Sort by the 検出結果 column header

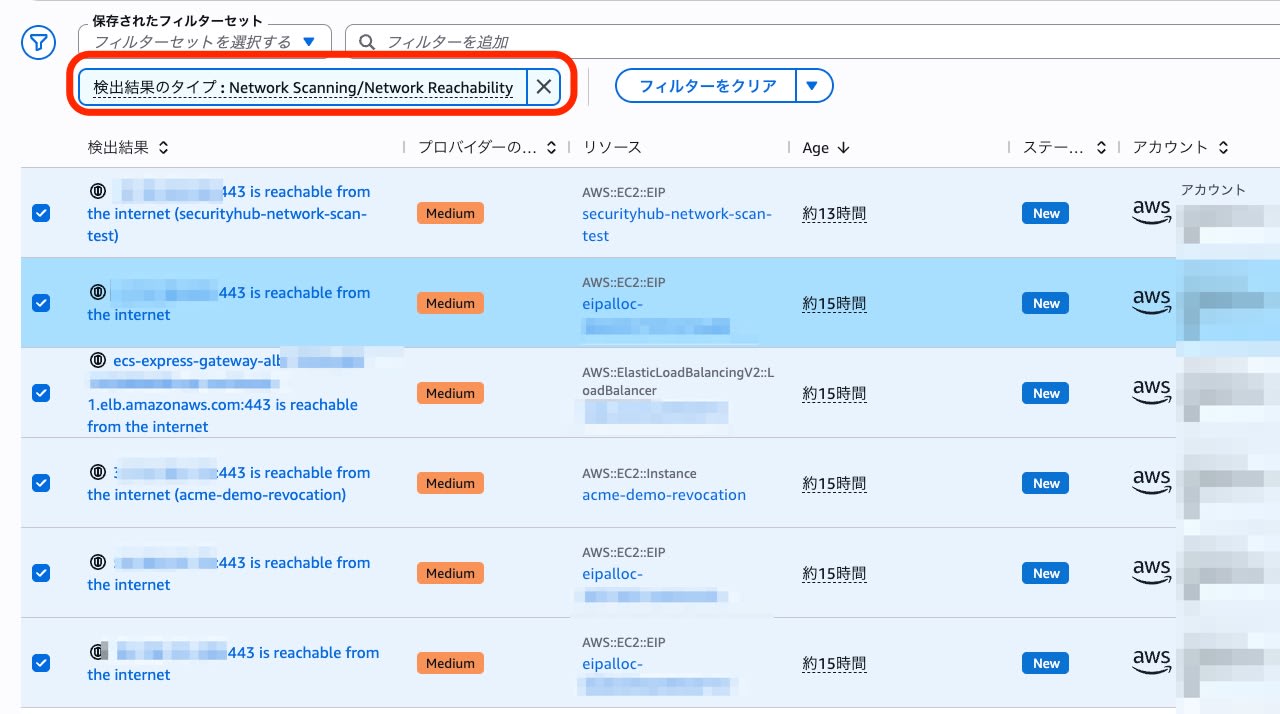tap(128, 147)
